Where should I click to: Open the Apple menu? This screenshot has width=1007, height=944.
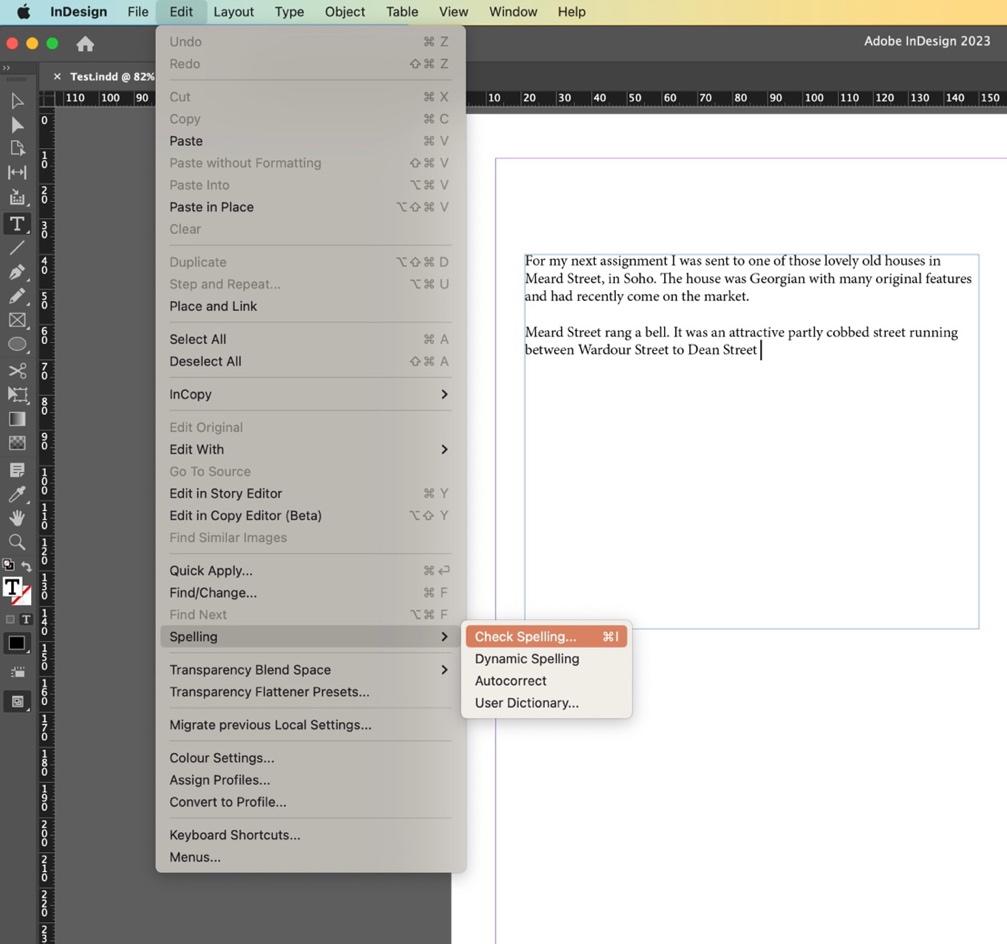(x=23, y=12)
